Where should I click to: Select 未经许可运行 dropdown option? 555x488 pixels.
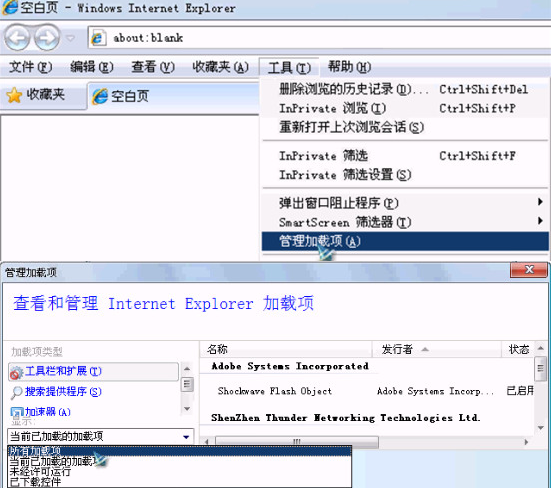tap(179, 472)
